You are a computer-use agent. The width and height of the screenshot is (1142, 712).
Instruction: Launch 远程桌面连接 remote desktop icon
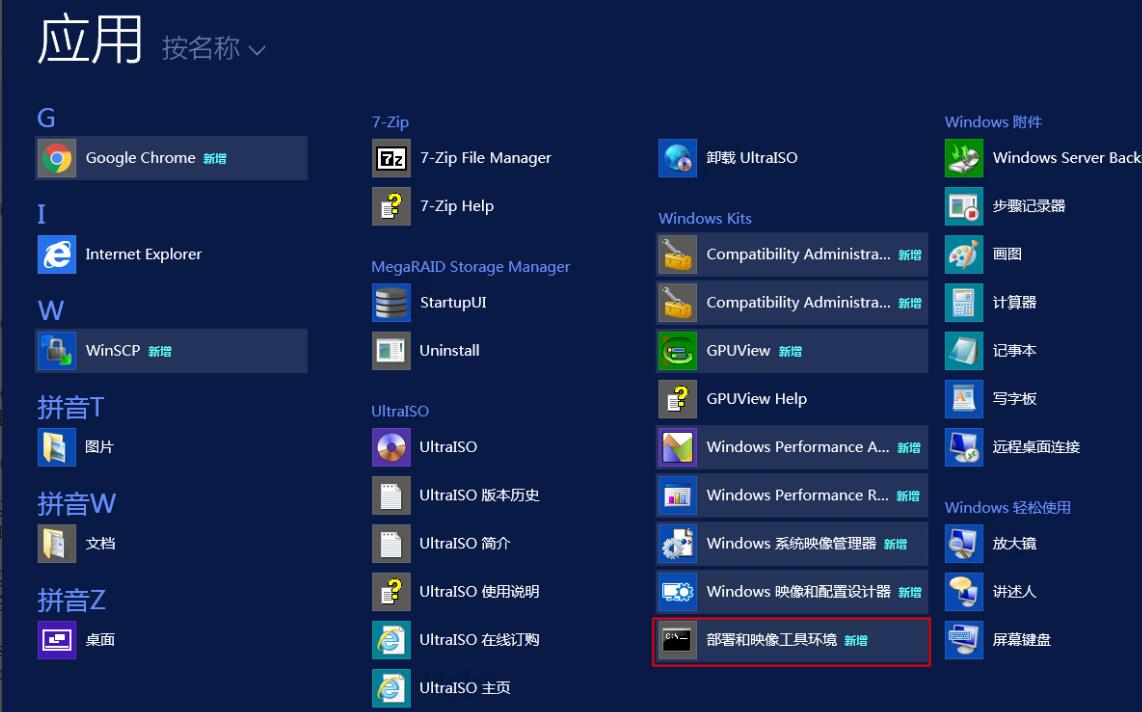click(x=964, y=447)
